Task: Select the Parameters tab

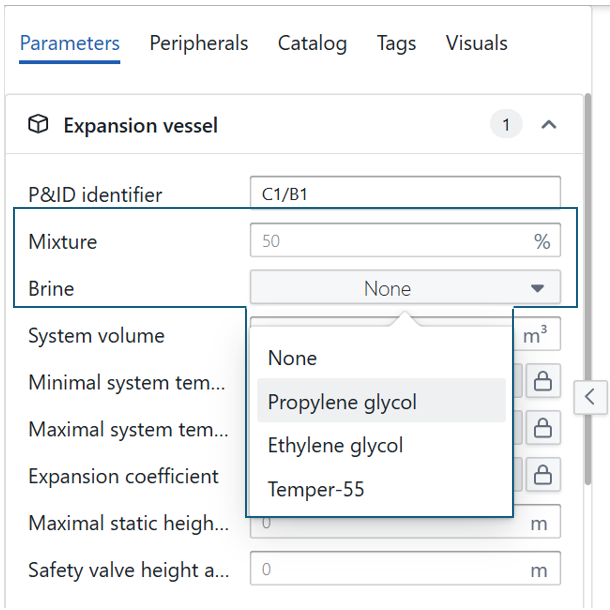Action: 70,44
